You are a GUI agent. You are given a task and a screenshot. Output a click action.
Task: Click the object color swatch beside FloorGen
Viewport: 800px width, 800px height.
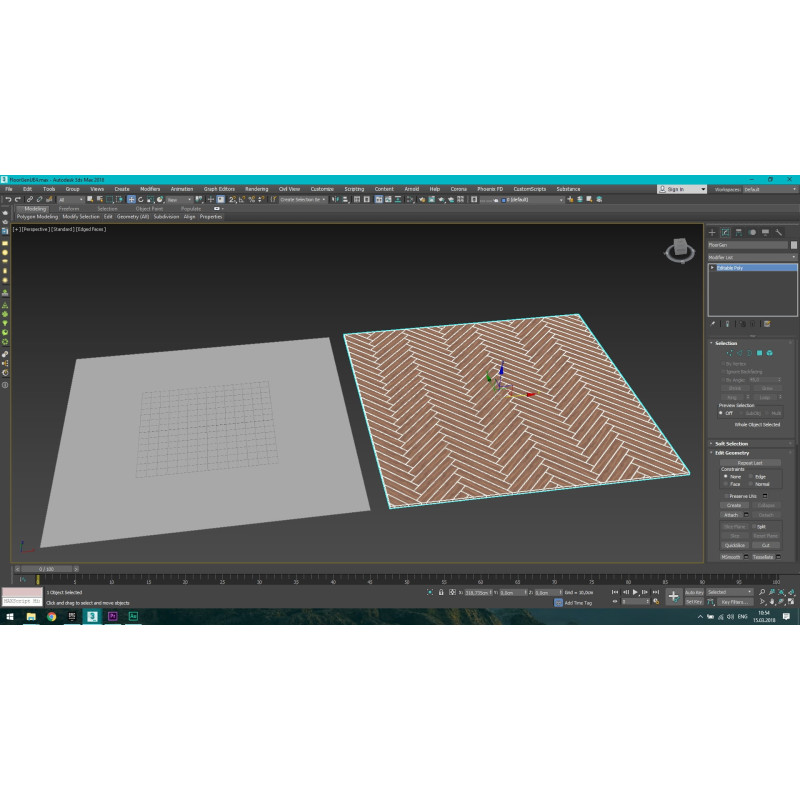coord(794,245)
